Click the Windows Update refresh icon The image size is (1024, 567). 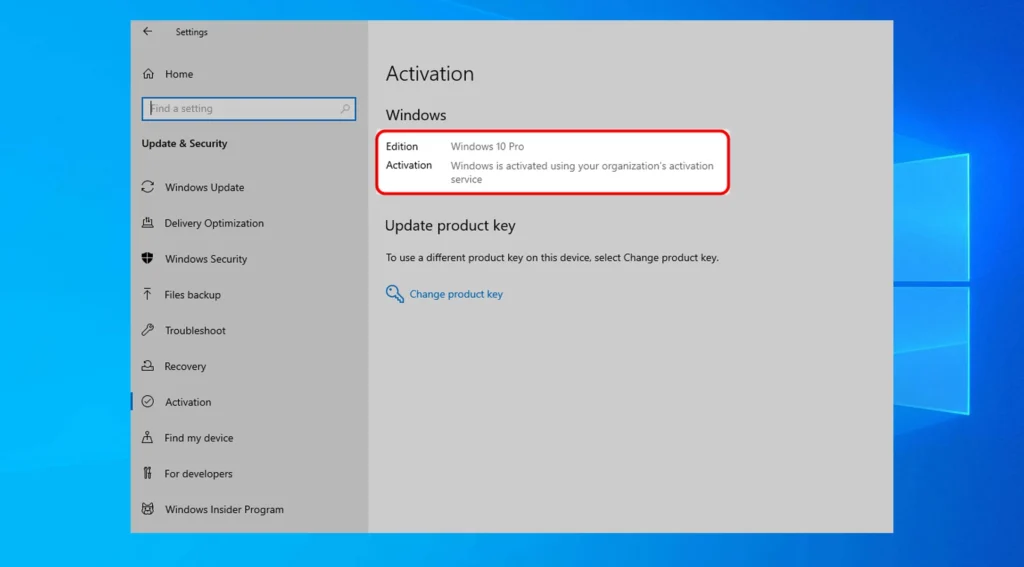[148, 187]
